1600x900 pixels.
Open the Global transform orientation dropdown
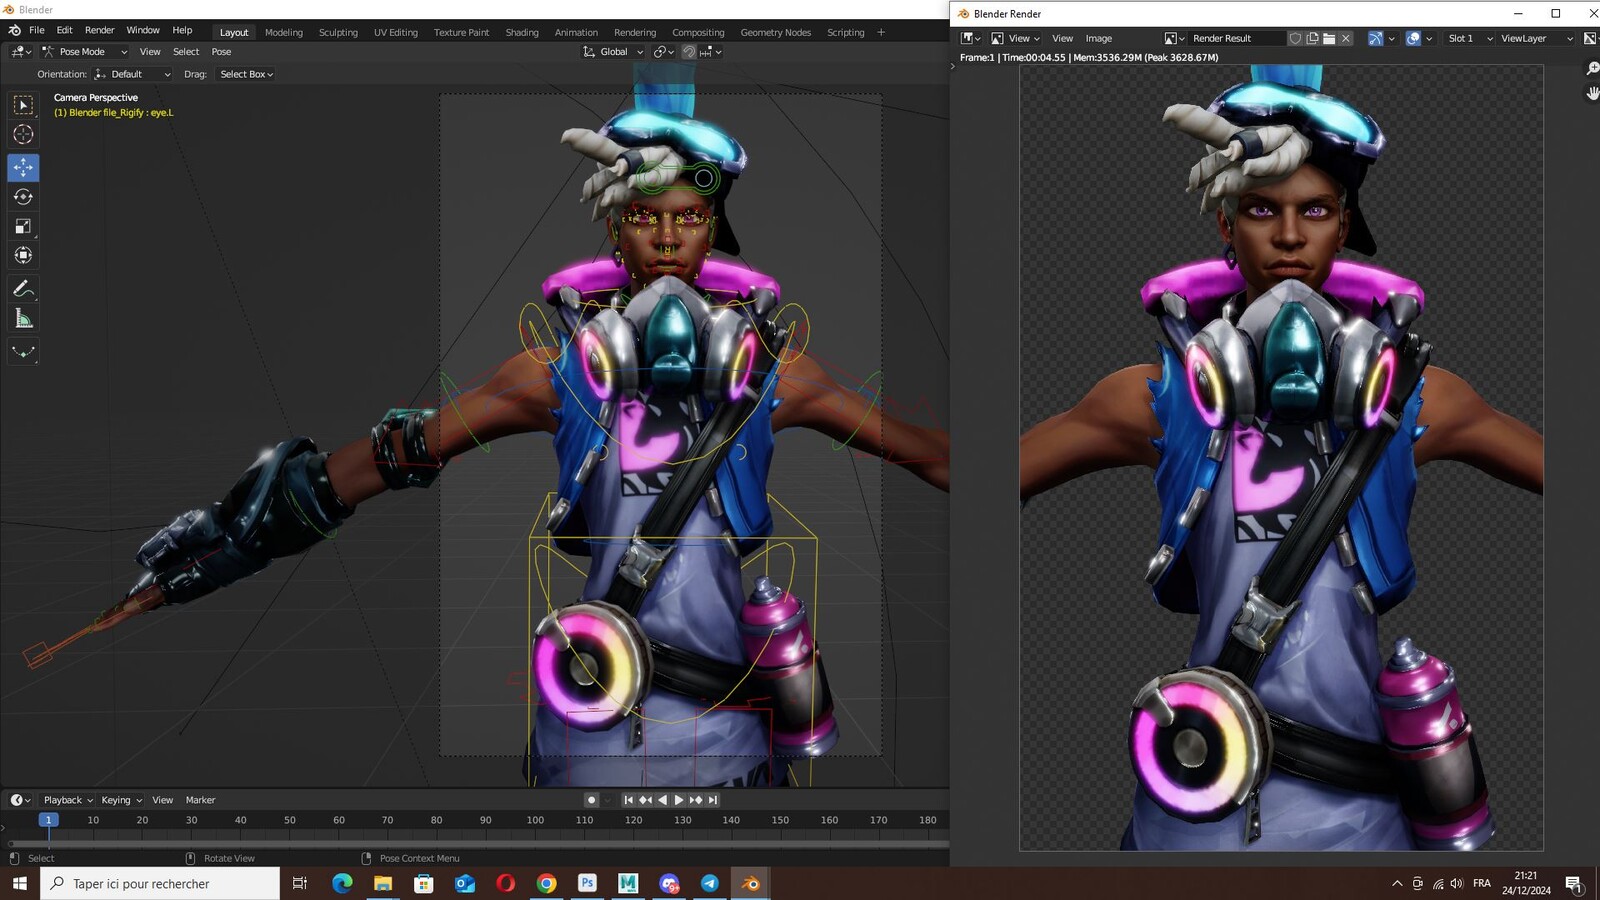[612, 52]
